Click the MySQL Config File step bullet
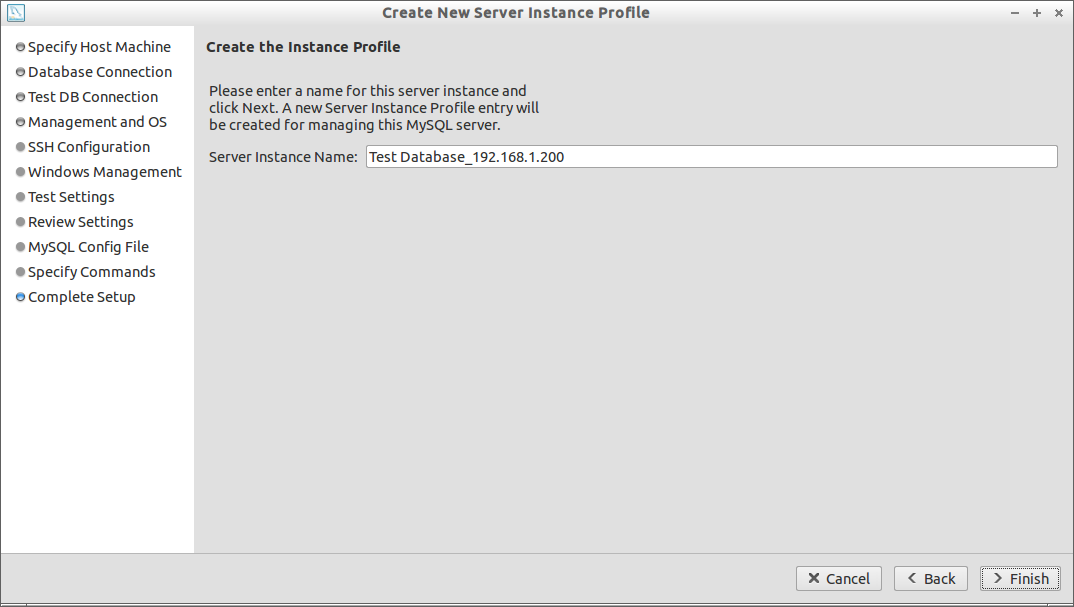 tap(21, 247)
